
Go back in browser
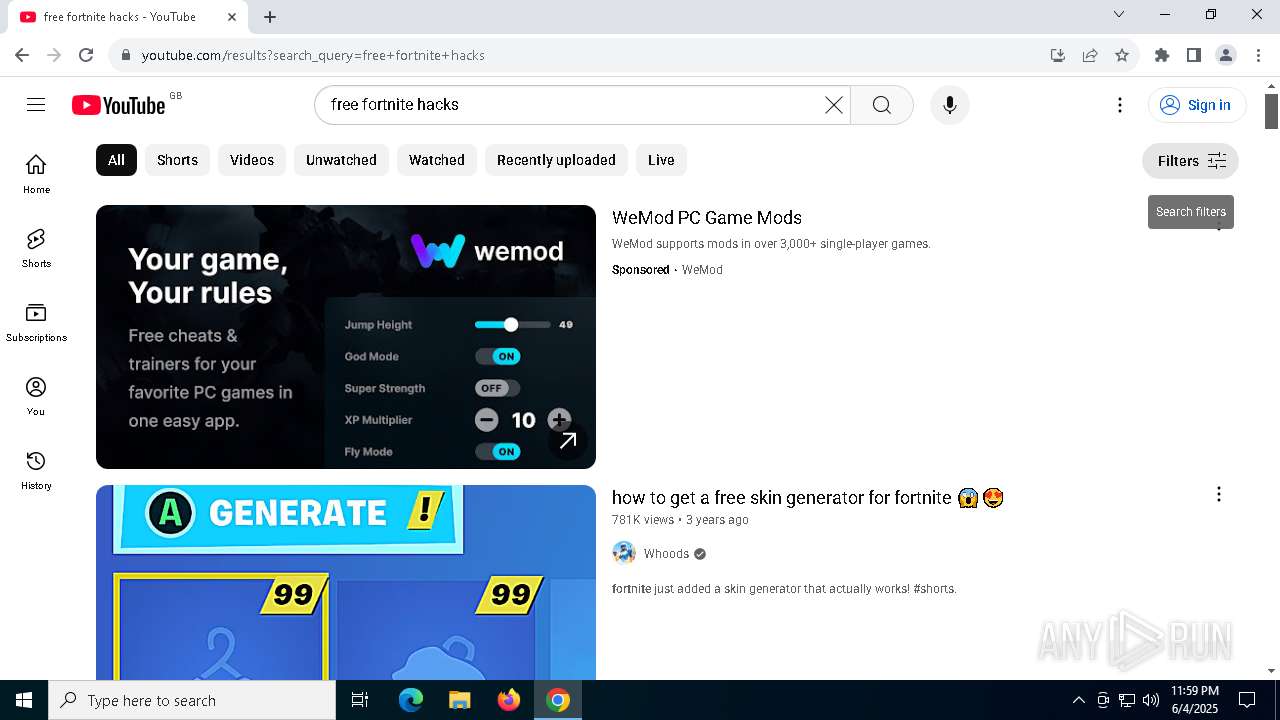click(22, 55)
